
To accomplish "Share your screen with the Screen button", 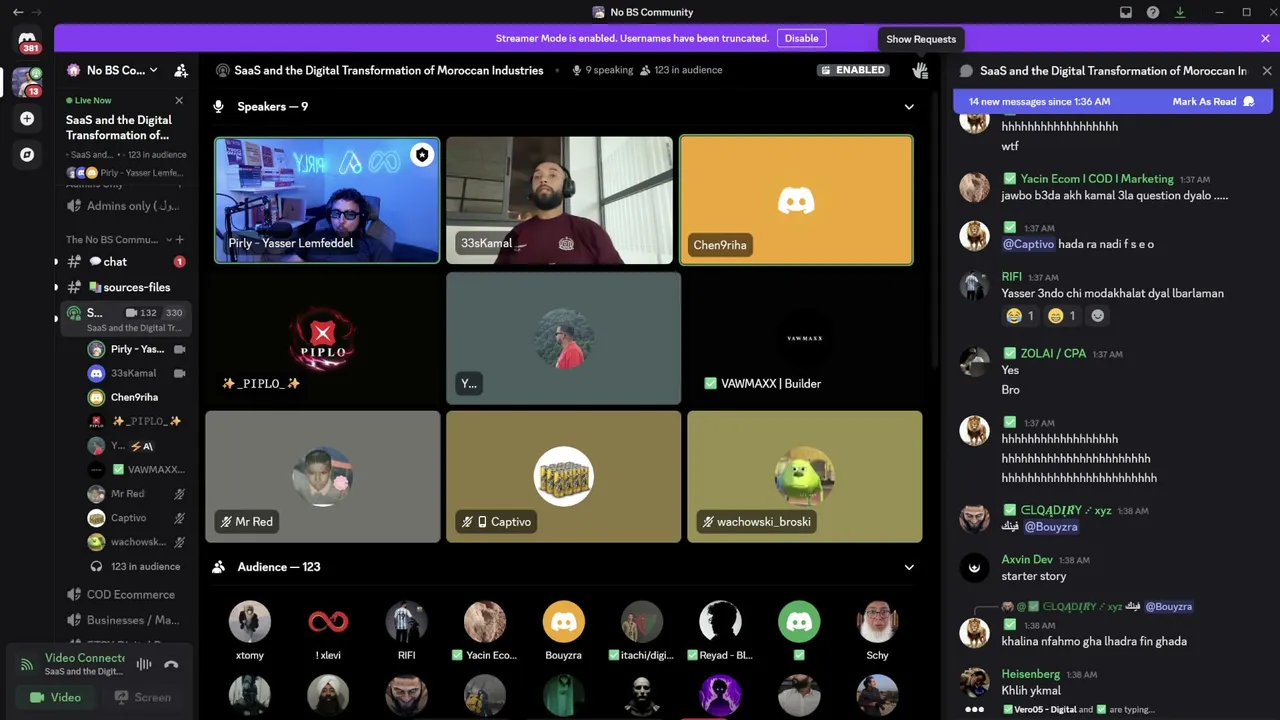I will [x=142, y=697].
